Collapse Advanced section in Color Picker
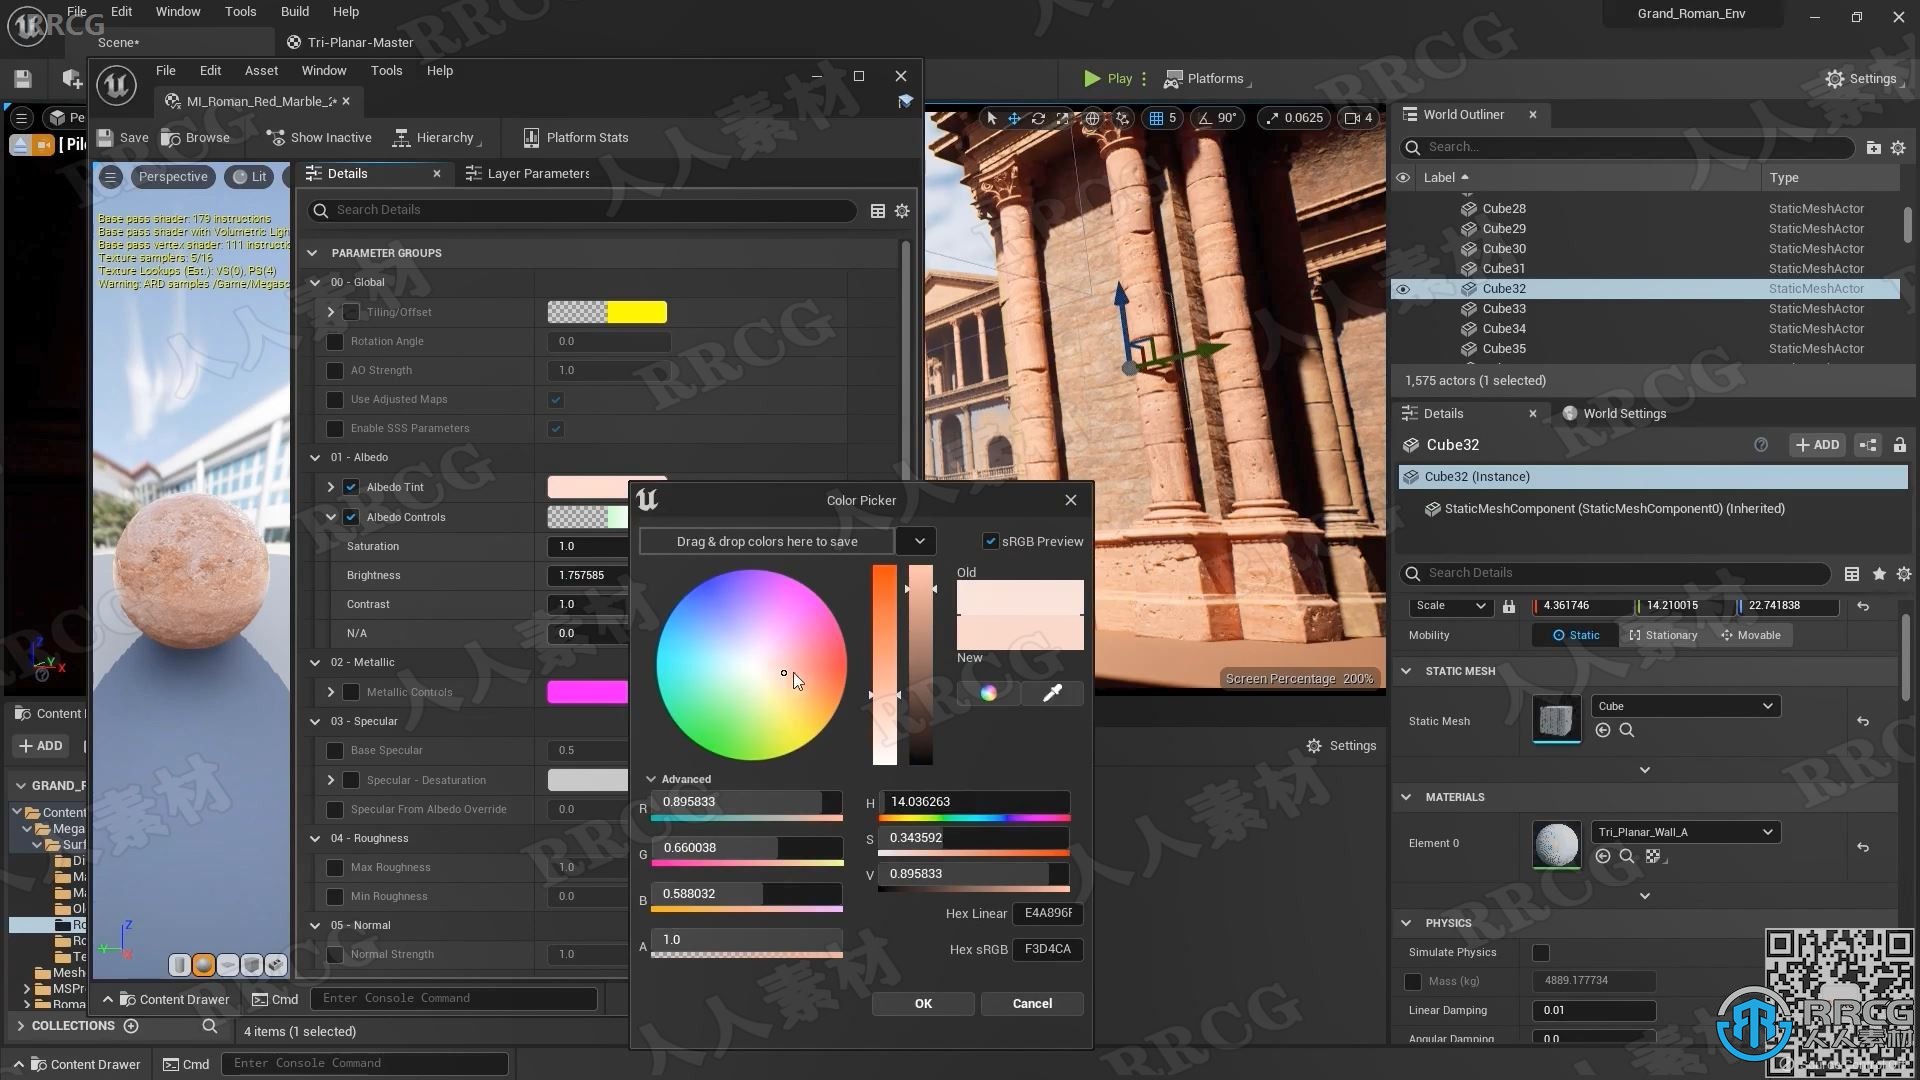The height and width of the screenshot is (1080, 1920). pos(651,779)
